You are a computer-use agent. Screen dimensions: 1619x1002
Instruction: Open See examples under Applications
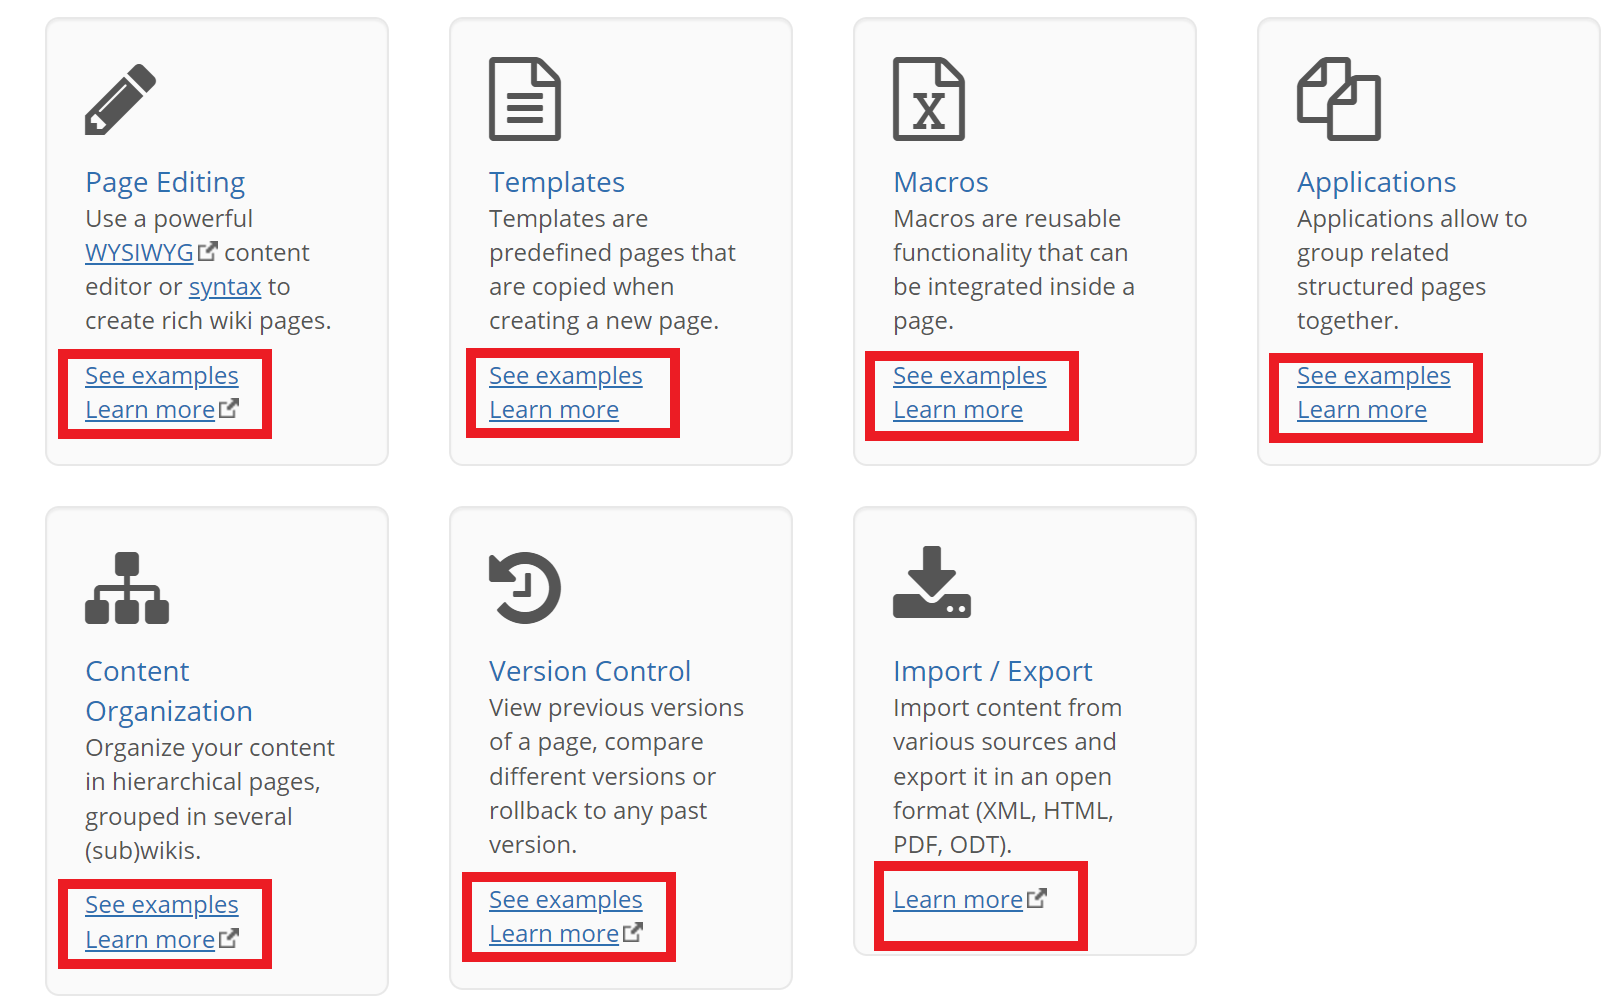[x=1374, y=376]
